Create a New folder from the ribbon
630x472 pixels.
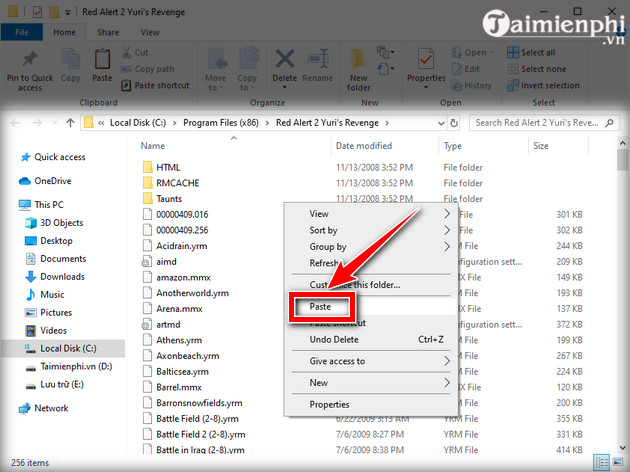point(358,70)
